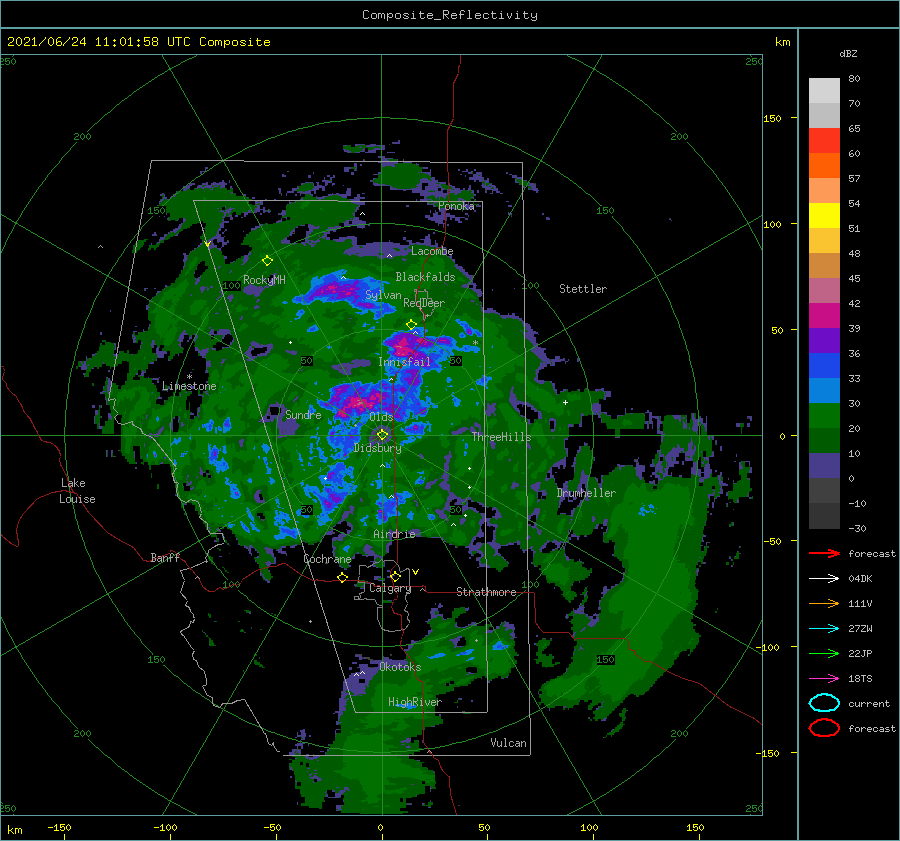
Task: Click the Ponoka town label
Action: coord(456,206)
